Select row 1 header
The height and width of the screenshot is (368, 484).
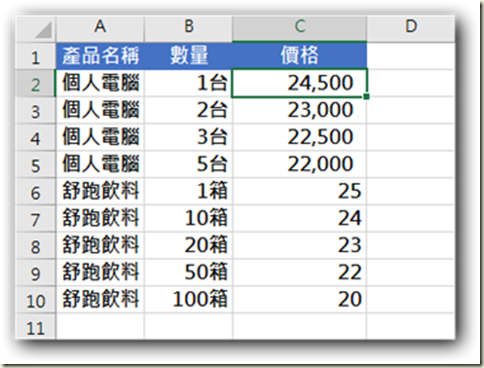36,56
